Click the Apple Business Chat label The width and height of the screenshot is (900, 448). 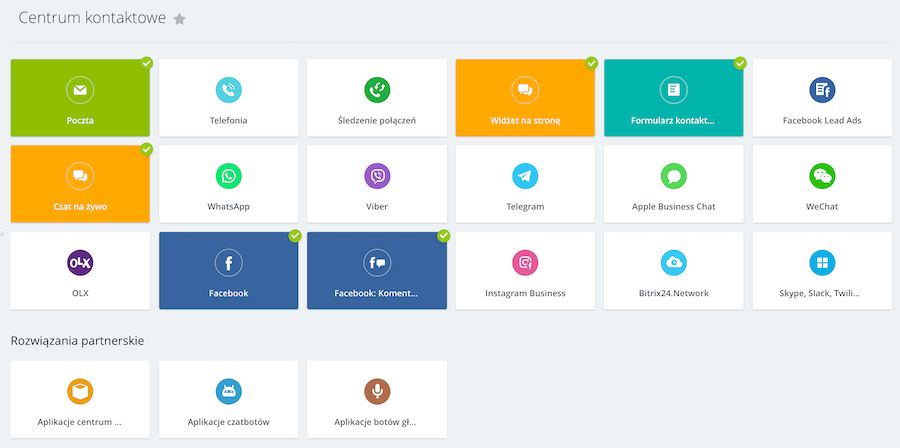point(673,207)
